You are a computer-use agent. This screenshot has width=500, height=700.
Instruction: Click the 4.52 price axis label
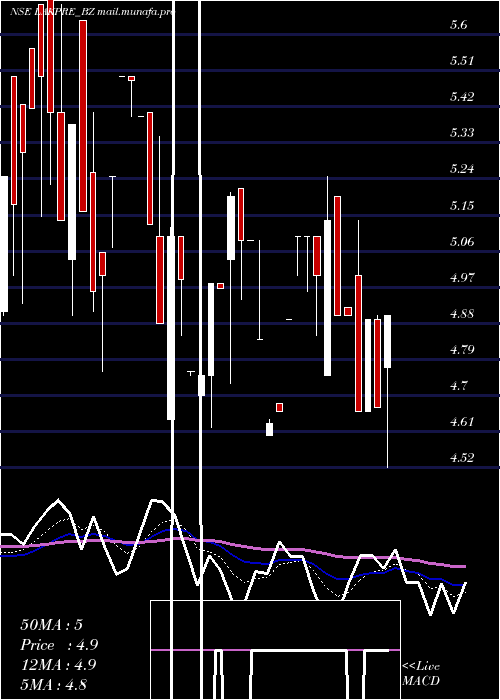[462, 458]
